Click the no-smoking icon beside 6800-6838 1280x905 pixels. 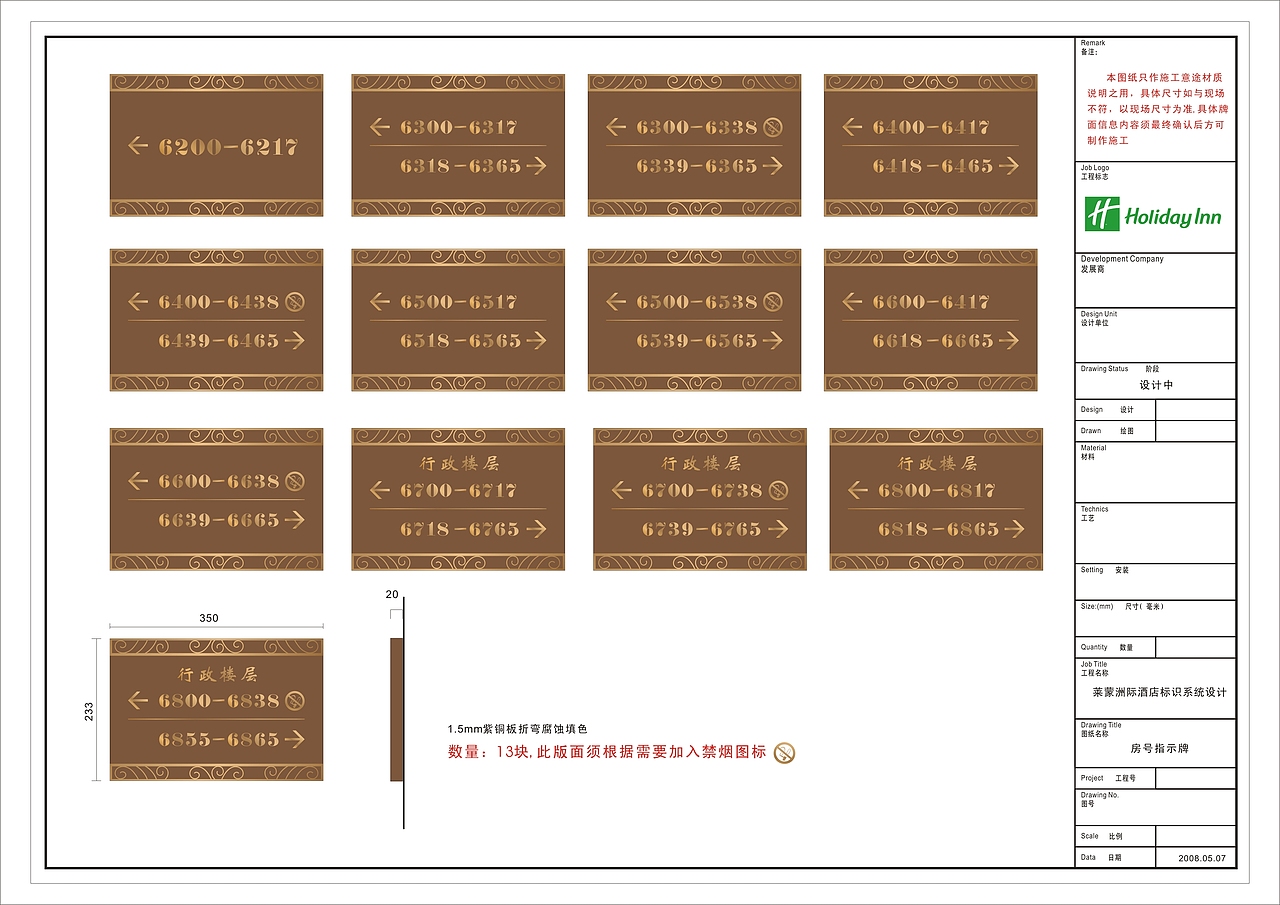295,701
